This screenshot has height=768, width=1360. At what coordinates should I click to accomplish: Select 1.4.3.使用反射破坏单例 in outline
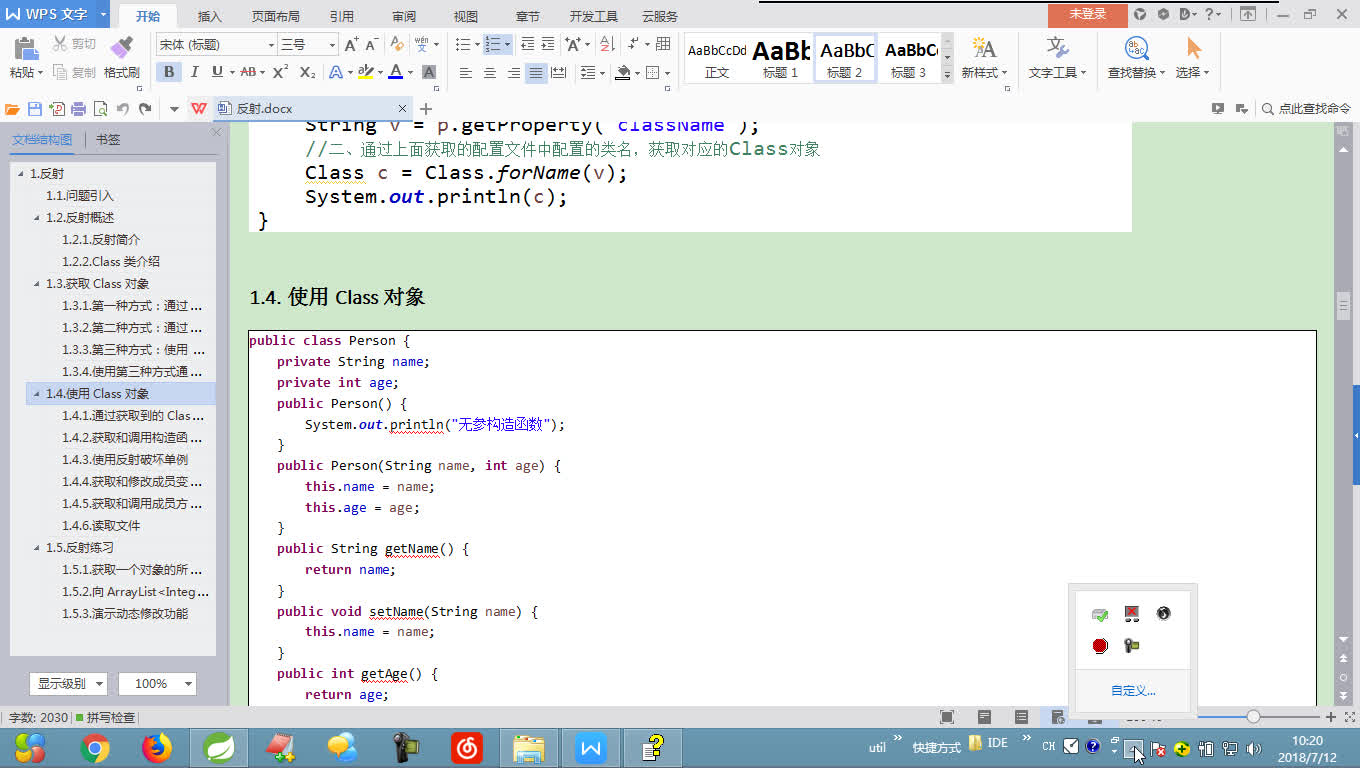pos(125,460)
